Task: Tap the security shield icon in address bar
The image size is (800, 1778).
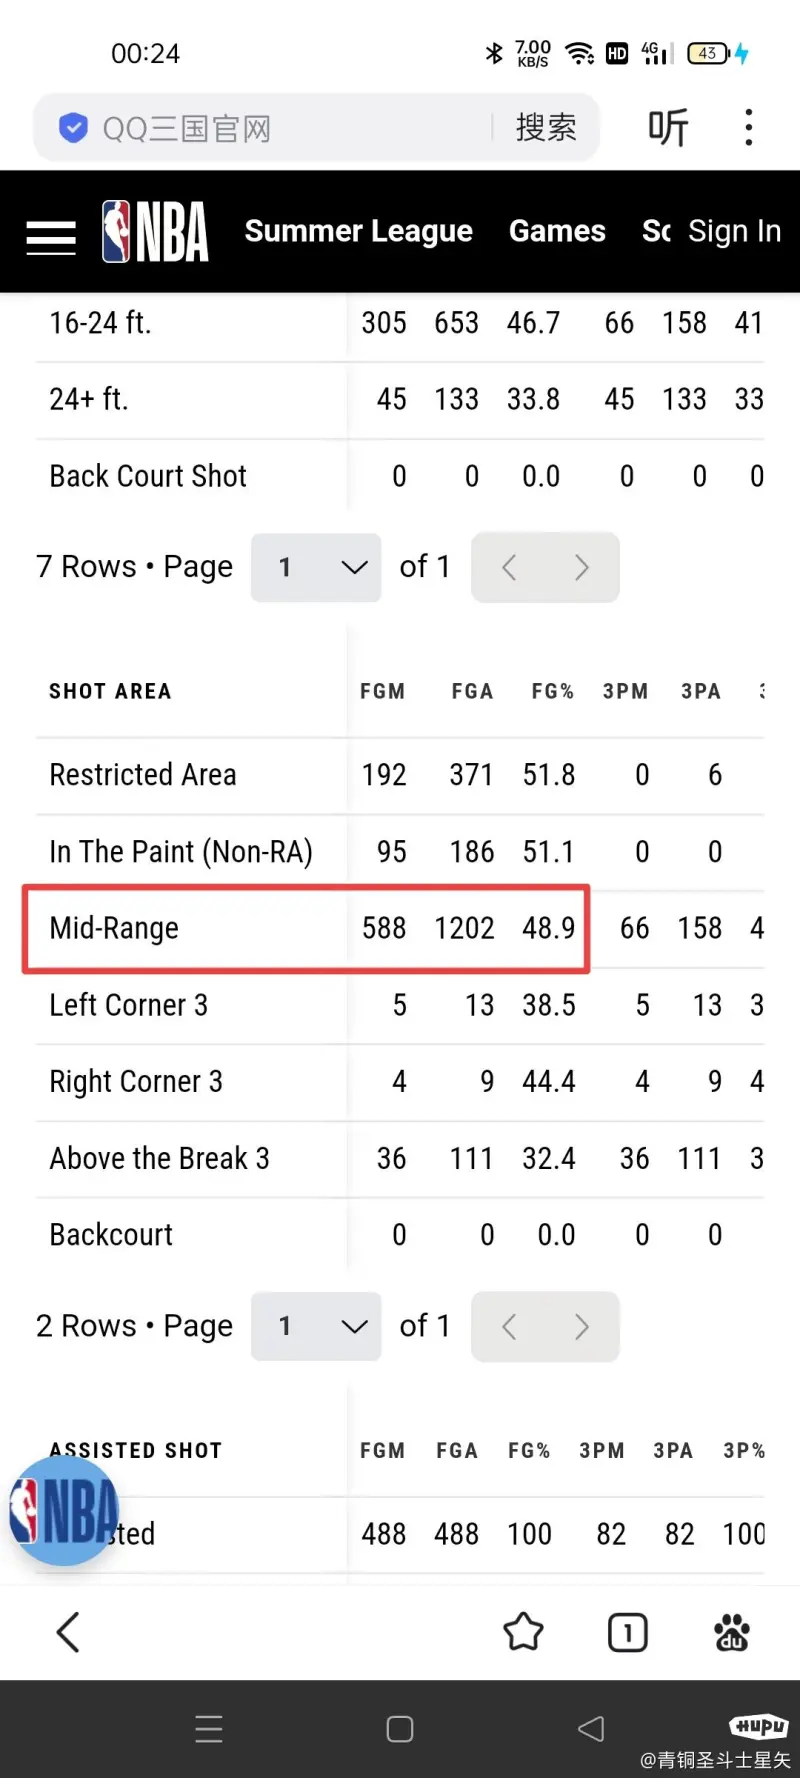Action: pyautogui.click(x=73, y=128)
